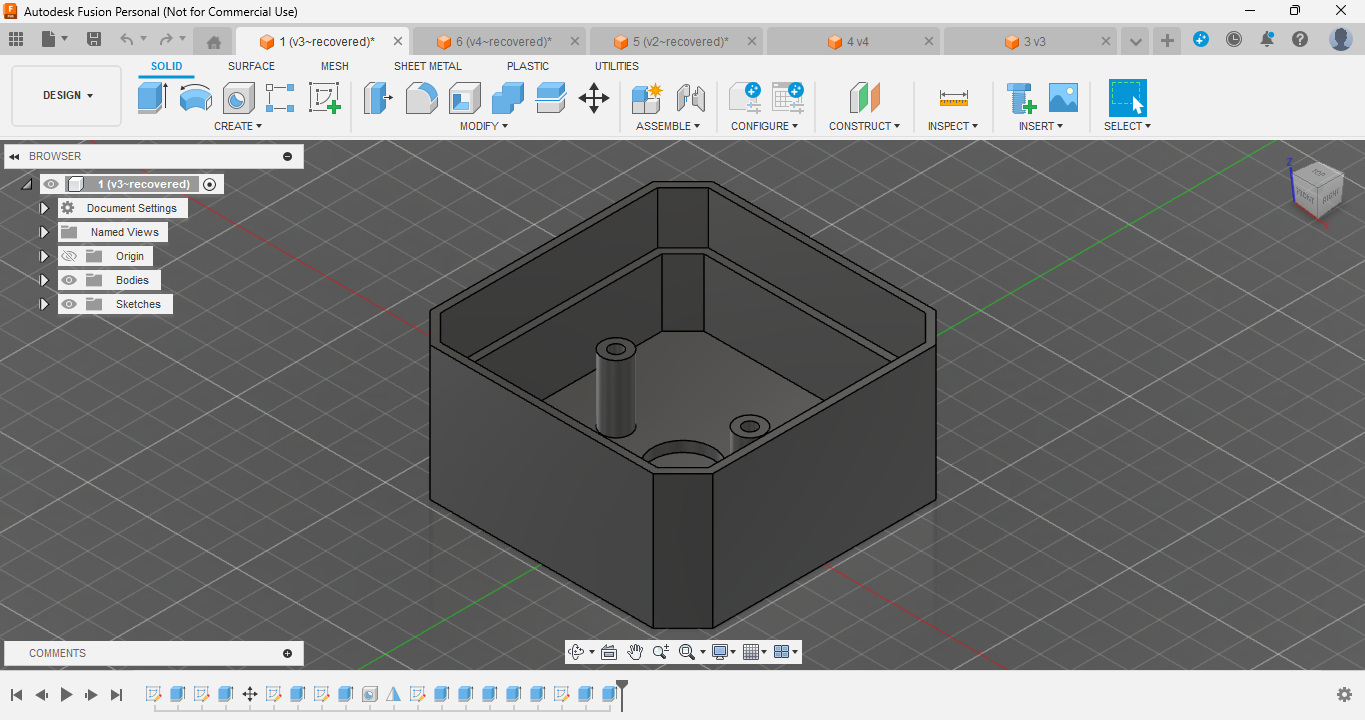The width and height of the screenshot is (1365, 720).
Task: Click the Look At icon in navigation bar
Action: tap(609, 652)
